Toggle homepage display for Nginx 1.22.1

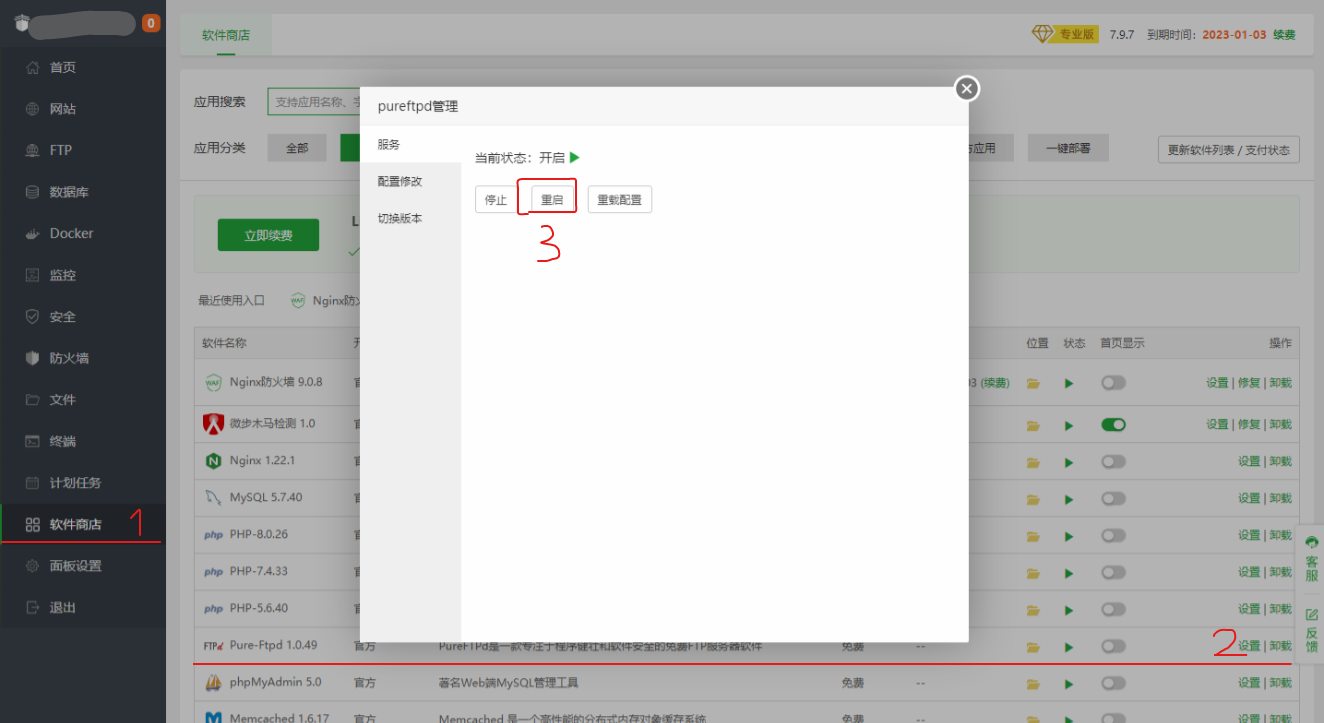tap(1113, 461)
